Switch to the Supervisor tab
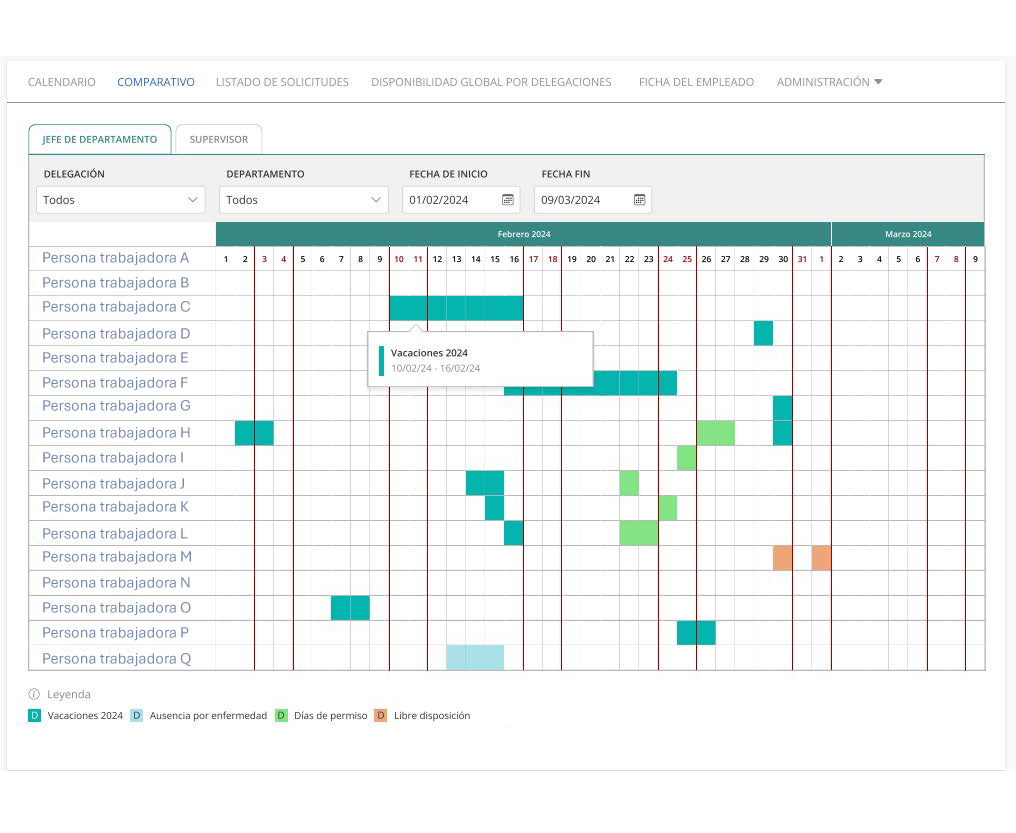 [x=218, y=140]
